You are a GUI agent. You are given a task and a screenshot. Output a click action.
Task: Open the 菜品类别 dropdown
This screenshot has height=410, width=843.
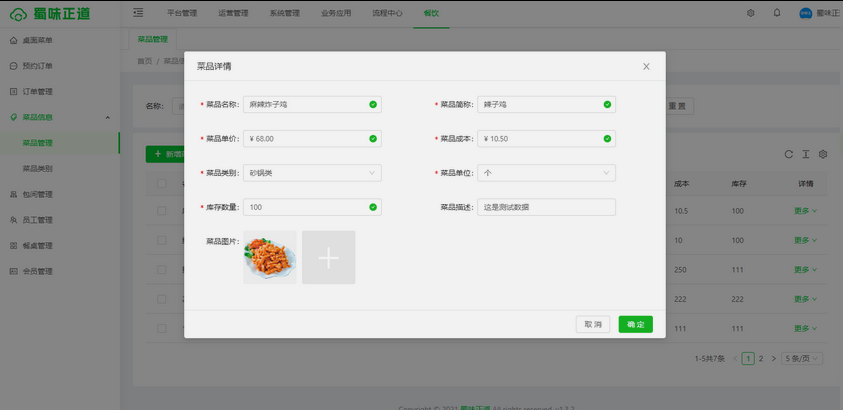[x=312, y=173]
